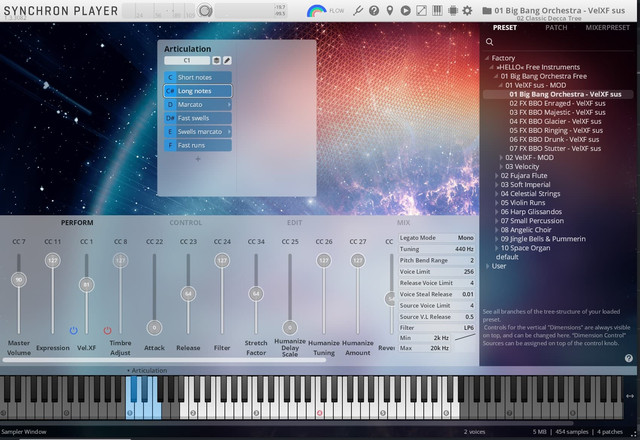Open the wrench tools icon
Viewport: 640px width, 440px height.
coord(358,11)
